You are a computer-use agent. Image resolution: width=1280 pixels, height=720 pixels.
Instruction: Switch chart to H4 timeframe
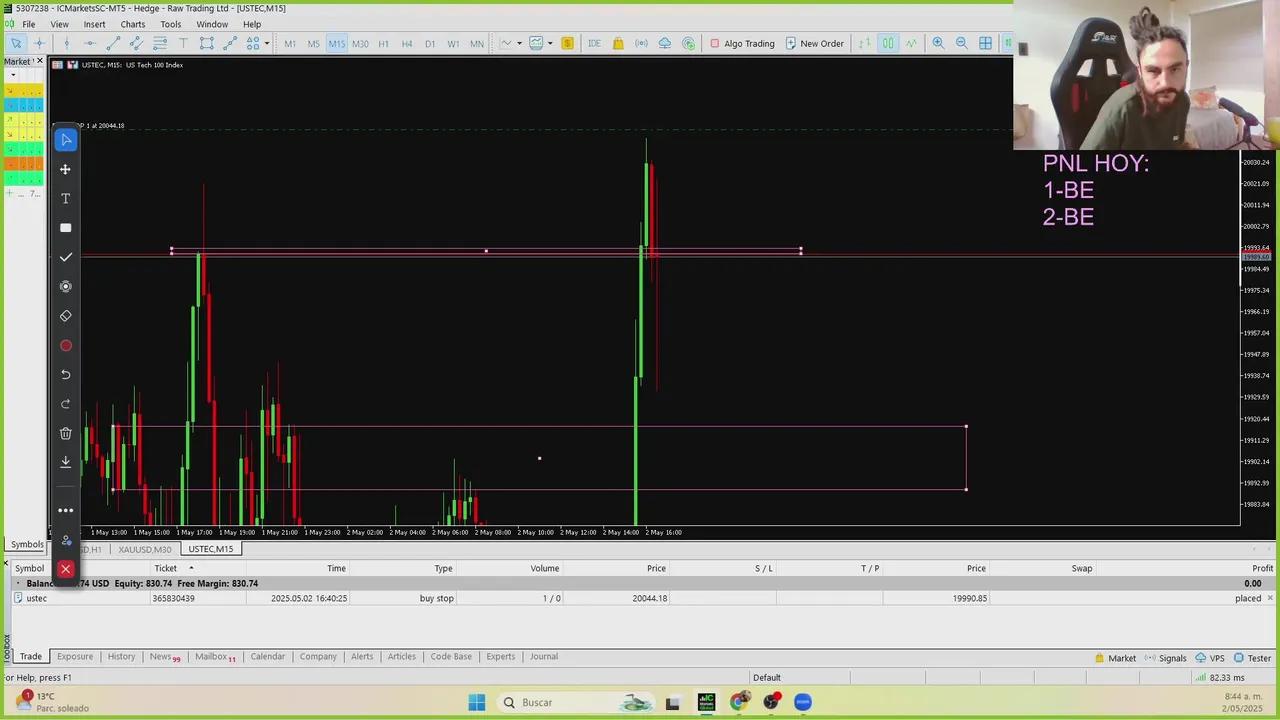[407, 43]
